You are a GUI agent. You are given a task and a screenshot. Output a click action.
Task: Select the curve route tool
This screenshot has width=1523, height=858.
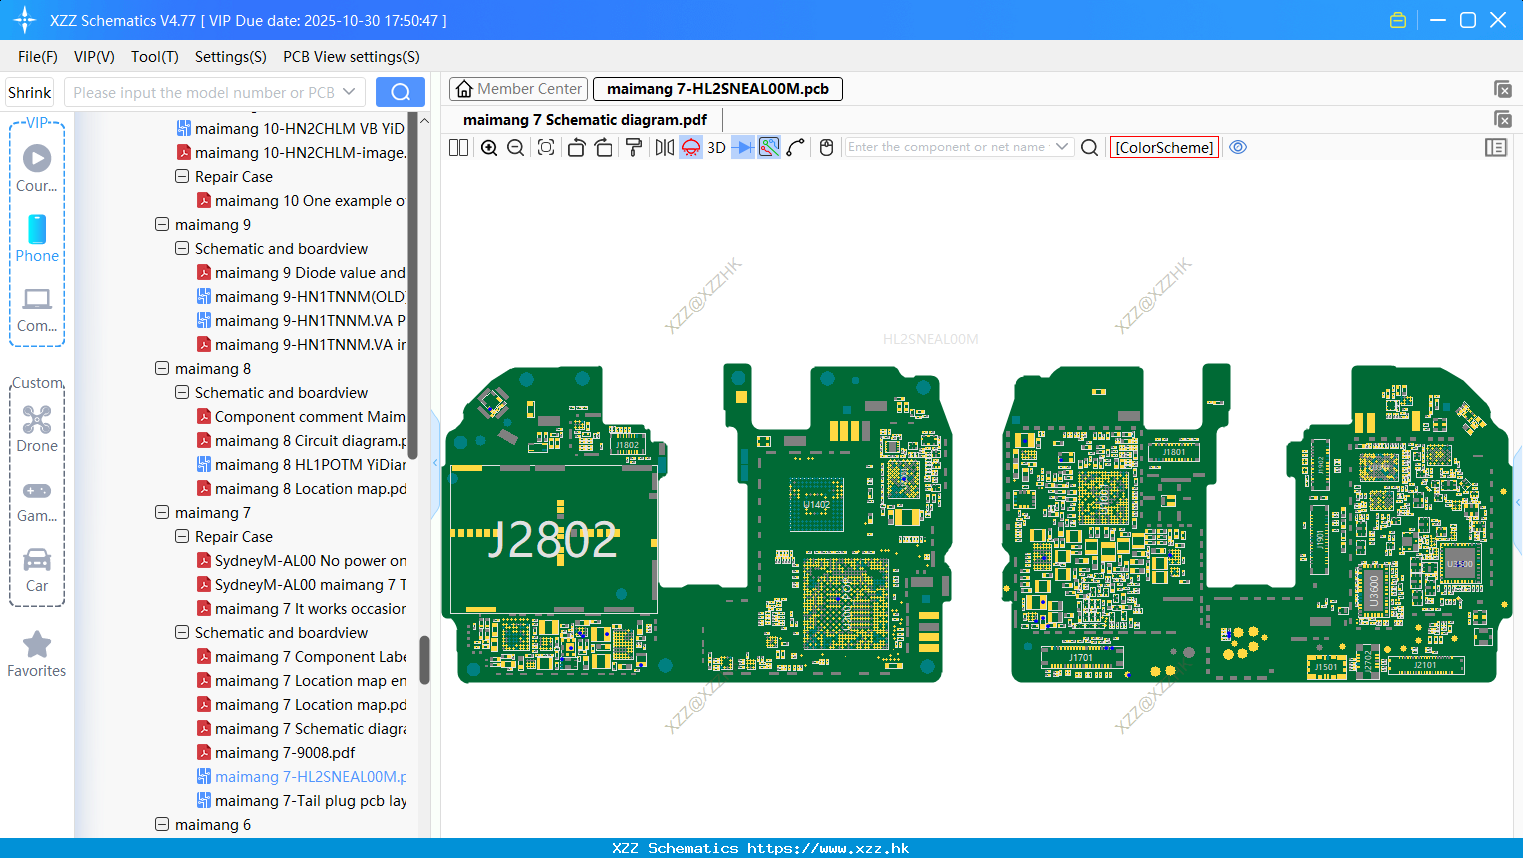pyautogui.click(x=796, y=147)
